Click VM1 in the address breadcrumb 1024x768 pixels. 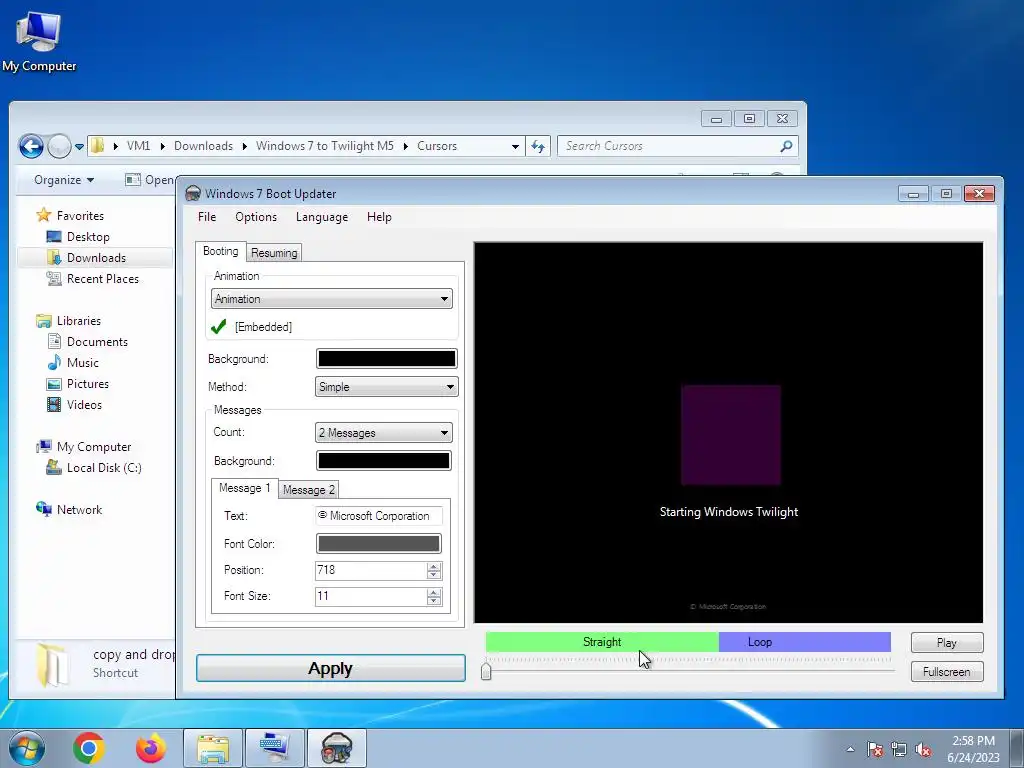138,146
